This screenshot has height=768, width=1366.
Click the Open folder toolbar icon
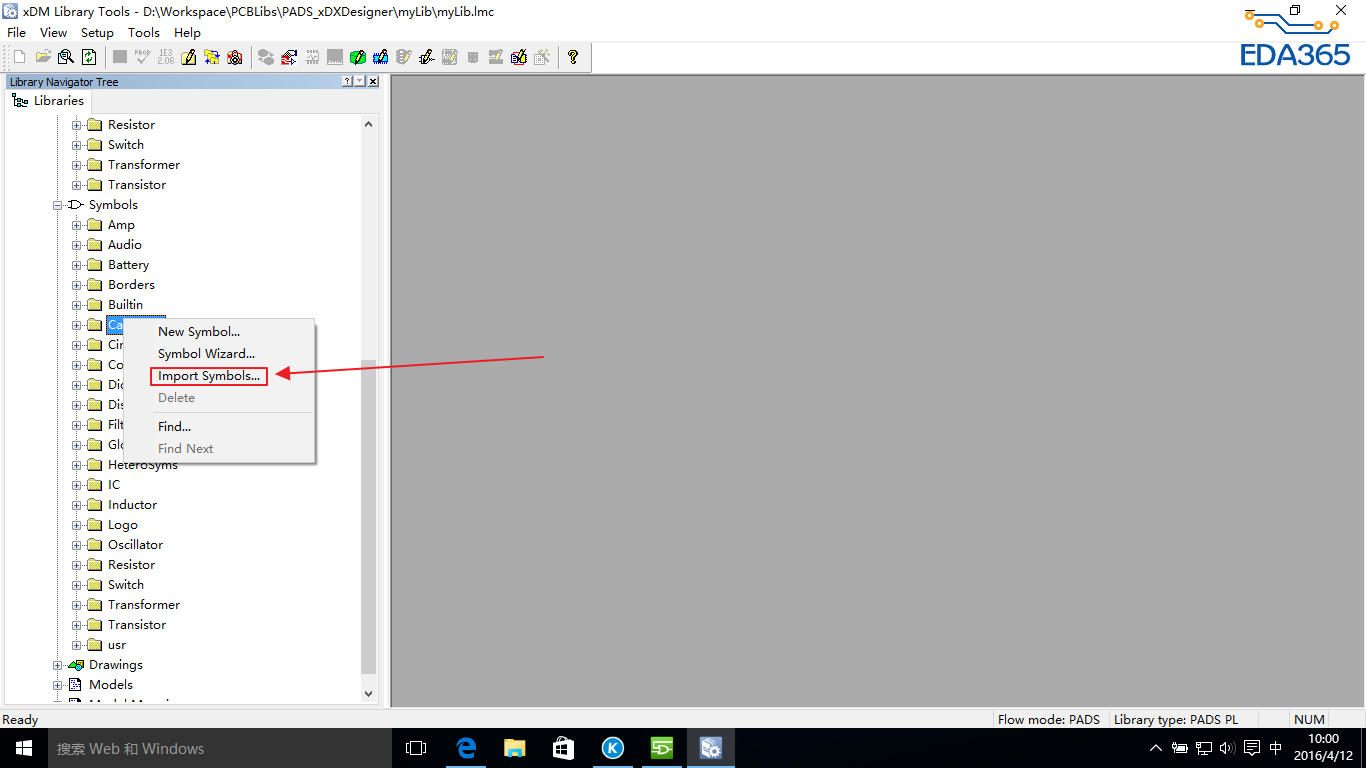click(43, 57)
